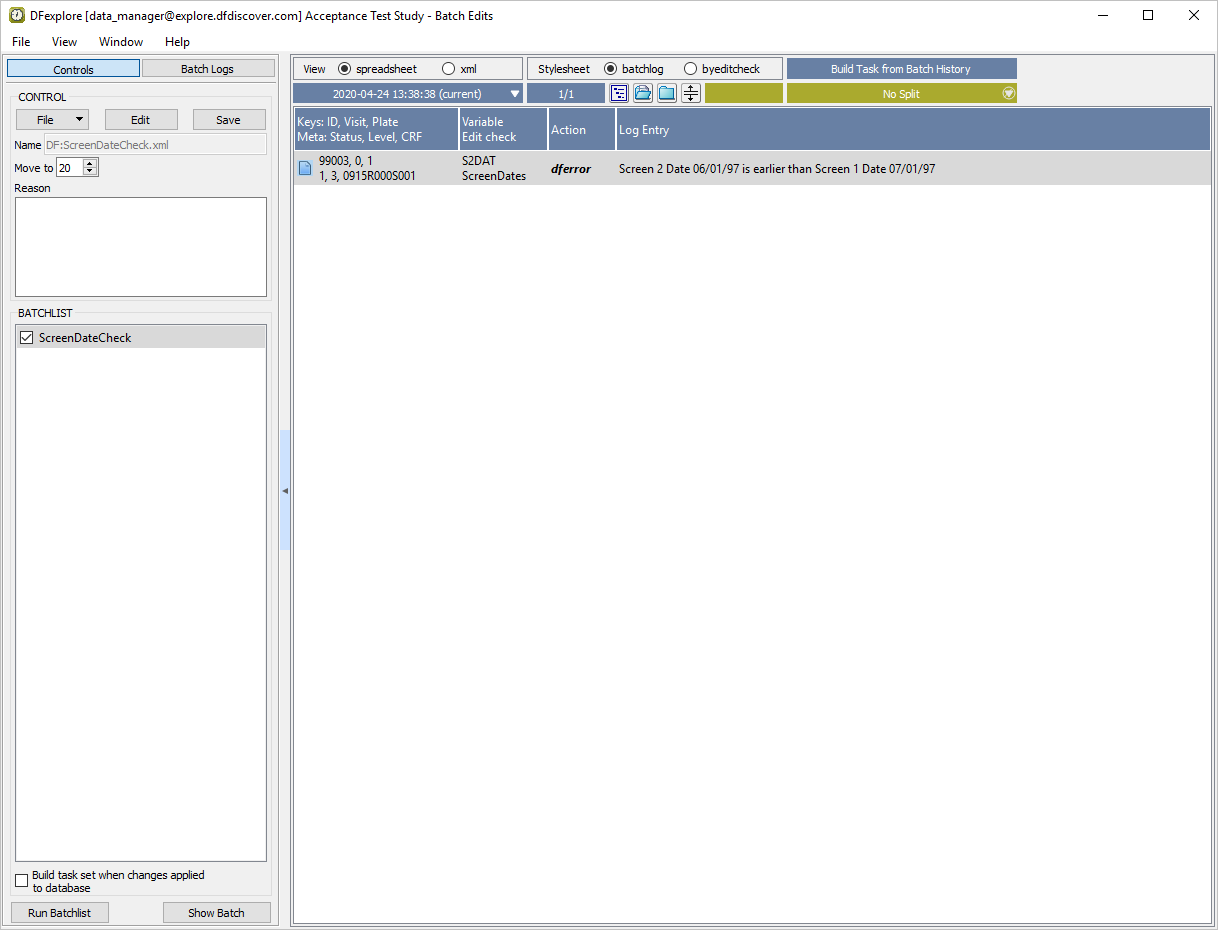Viewport: 1218px width, 930px height.
Task: Increase the Move to level value
Action: pos(91,164)
